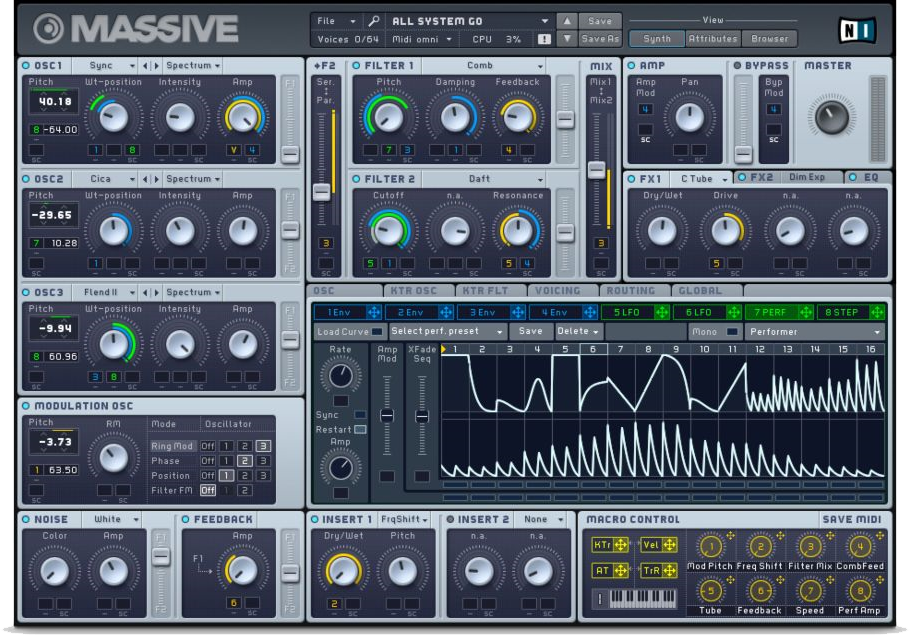Open the Filter 2 type dropdown showing Daft
The height and width of the screenshot is (635, 910).
coord(484,179)
